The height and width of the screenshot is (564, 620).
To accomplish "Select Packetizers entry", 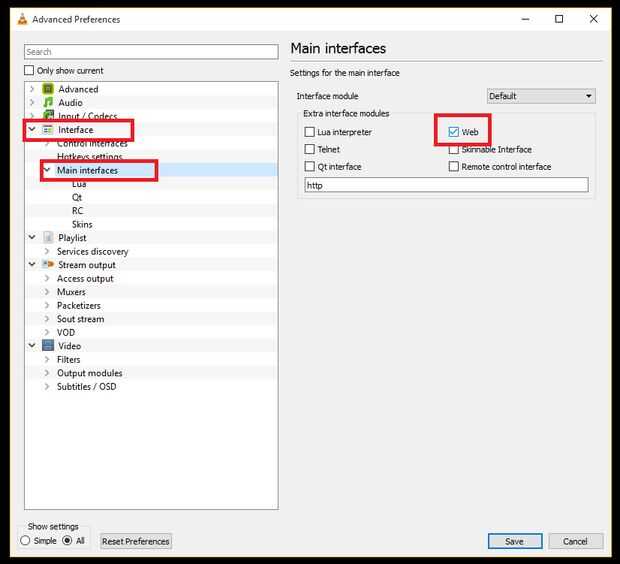I will pyautogui.click(x=79, y=305).
